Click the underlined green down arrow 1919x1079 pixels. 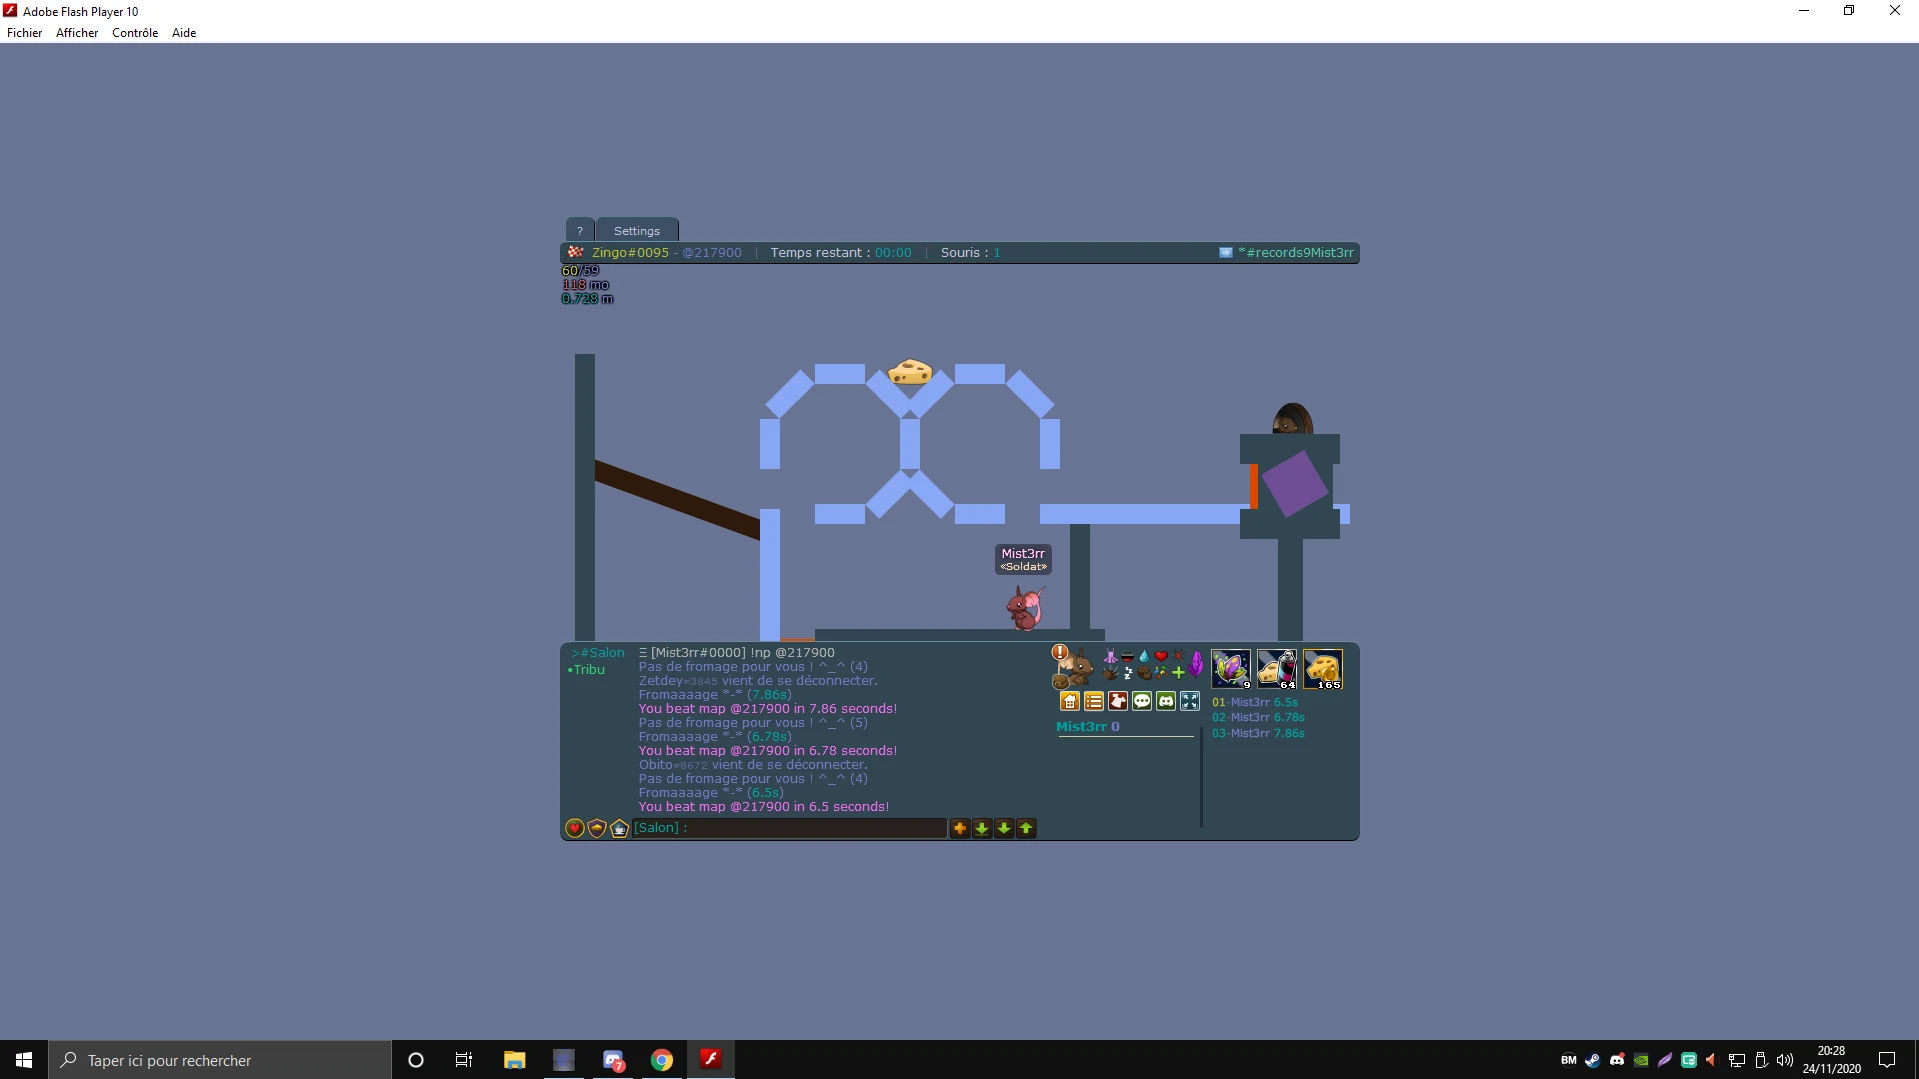point(982,828)
